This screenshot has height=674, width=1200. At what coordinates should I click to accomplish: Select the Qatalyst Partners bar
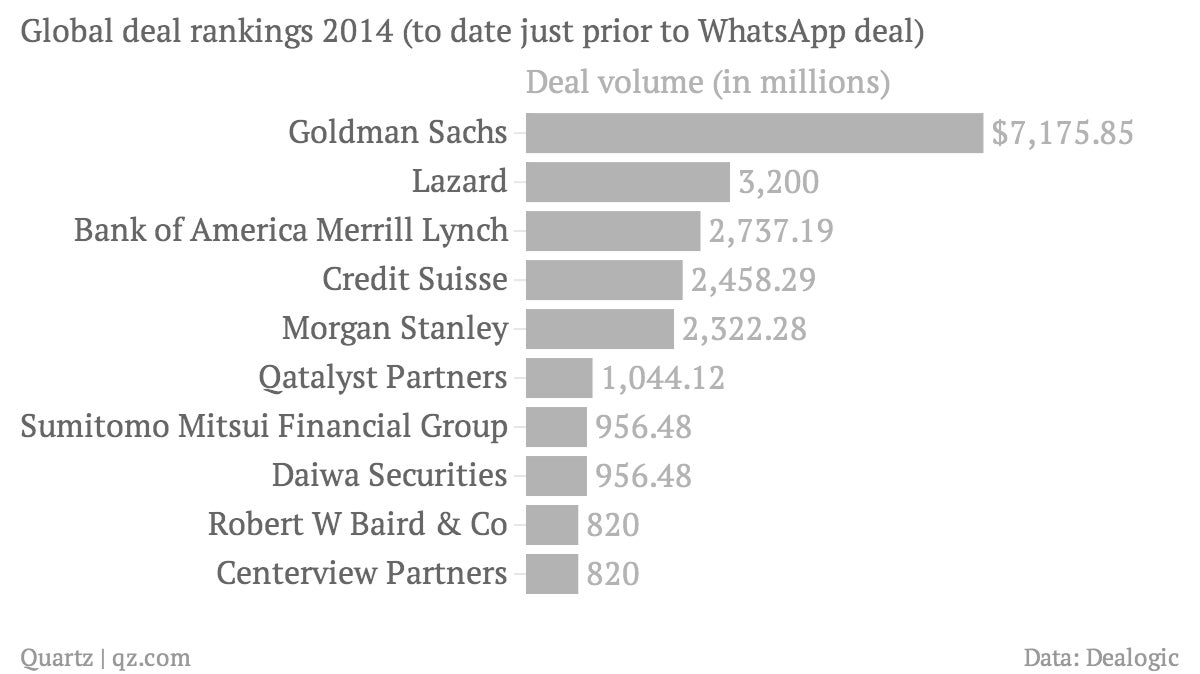click(x=559, y=378)
